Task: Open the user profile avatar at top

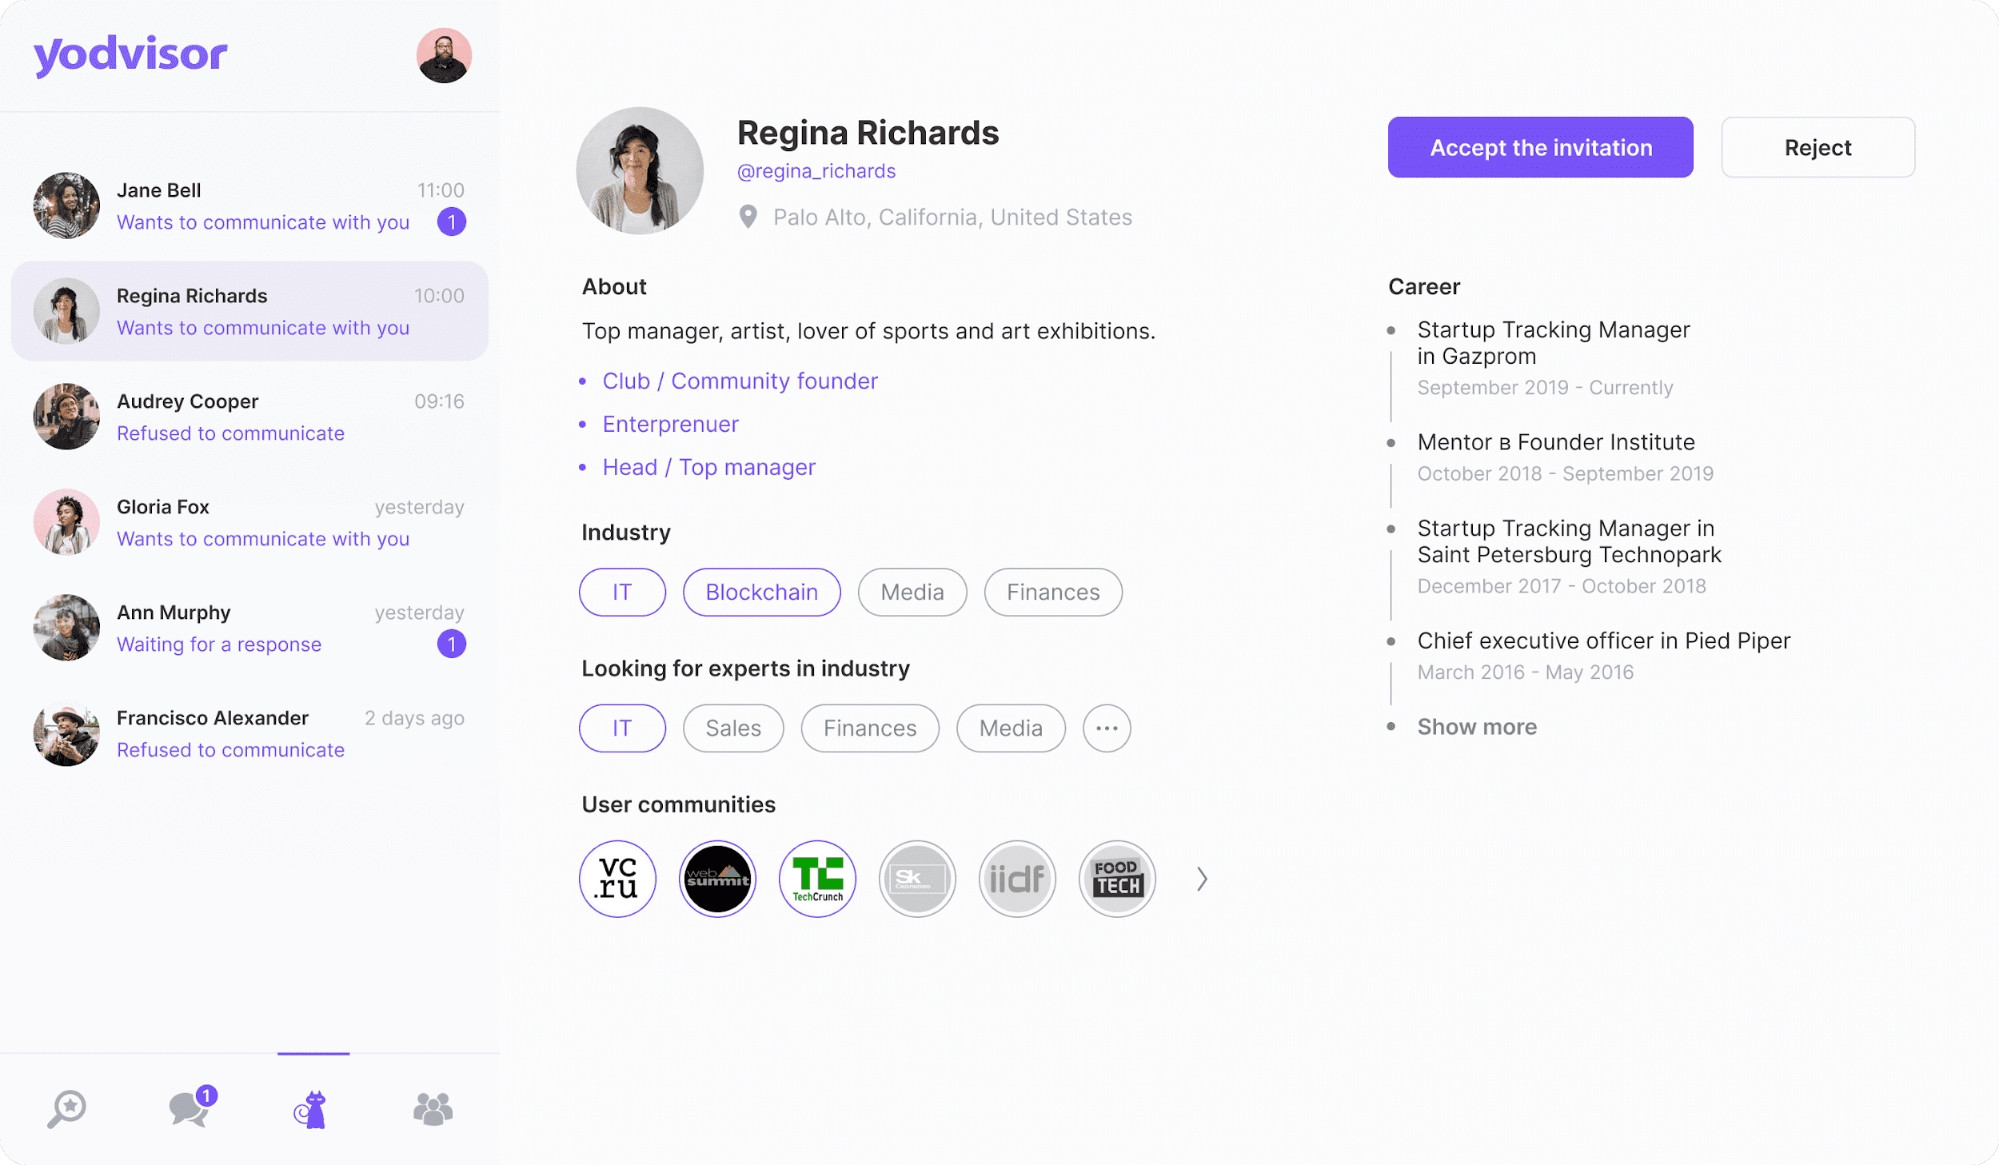Action: pos(444,56)
